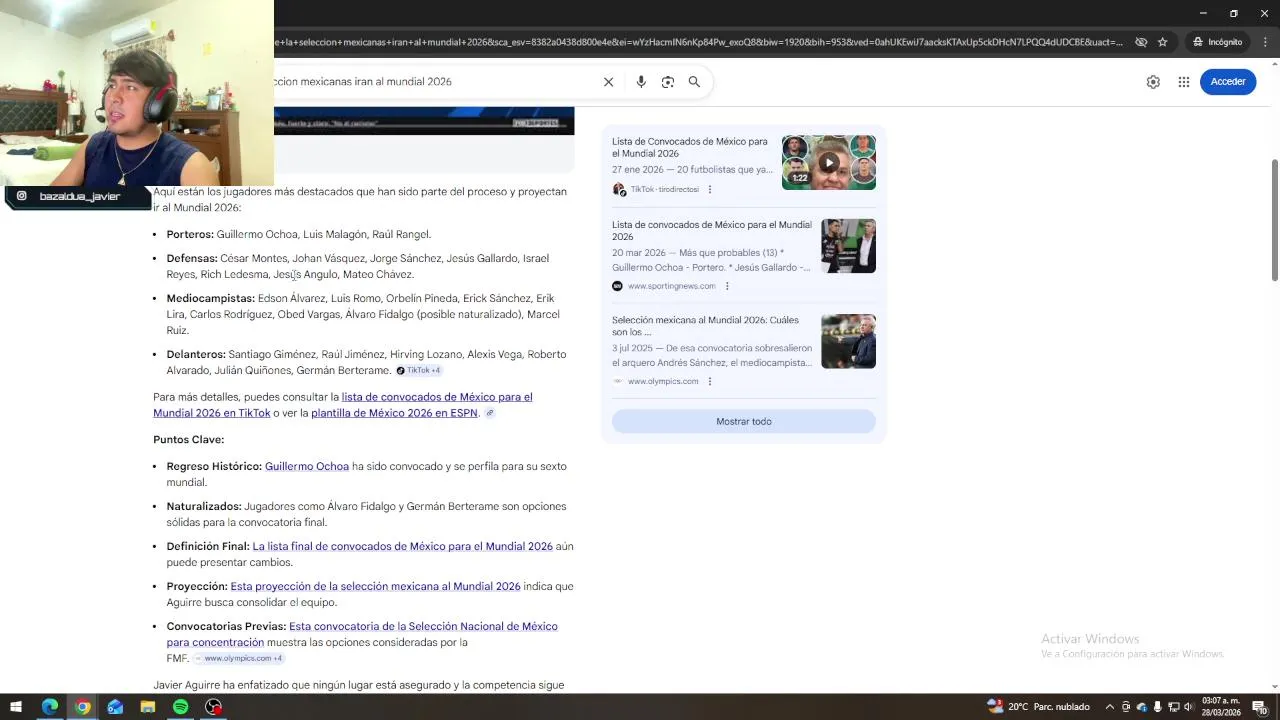Open the Mail app in taskbar
Image resolution: width=1280 pixels, height=720 pixels.
115,707
